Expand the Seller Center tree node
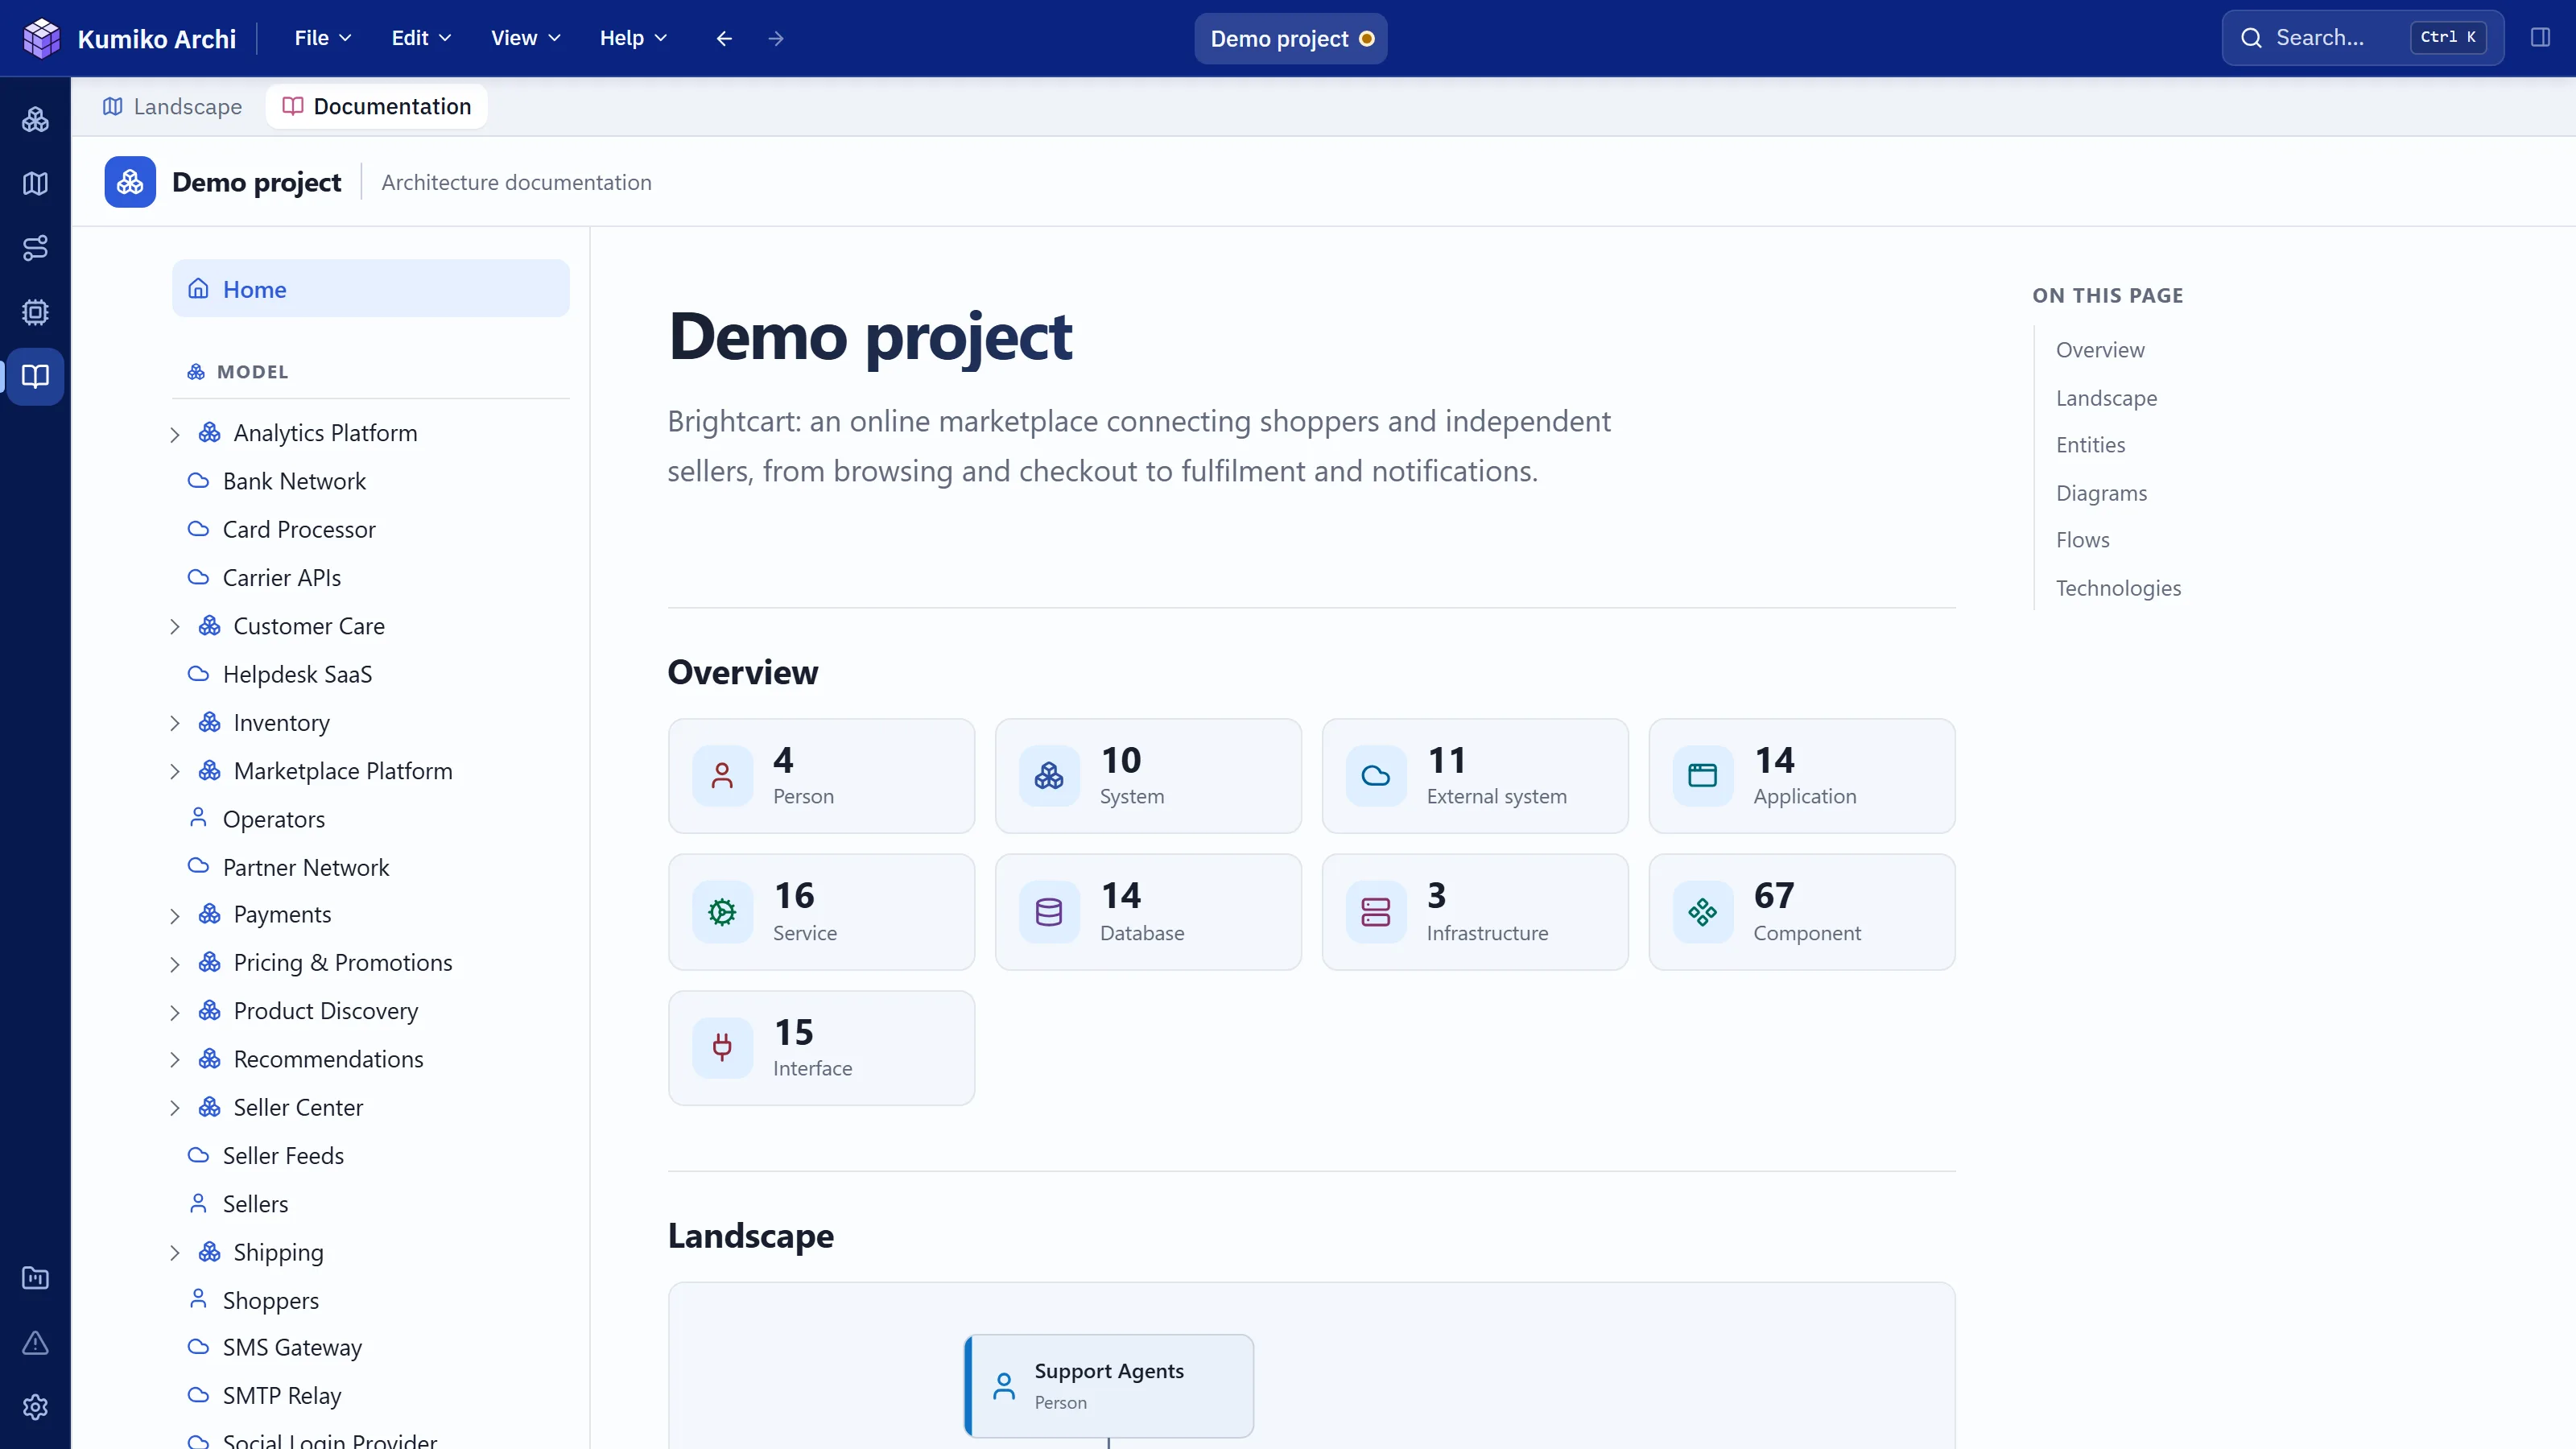2576x1449 pixels. coord(175,1108)
